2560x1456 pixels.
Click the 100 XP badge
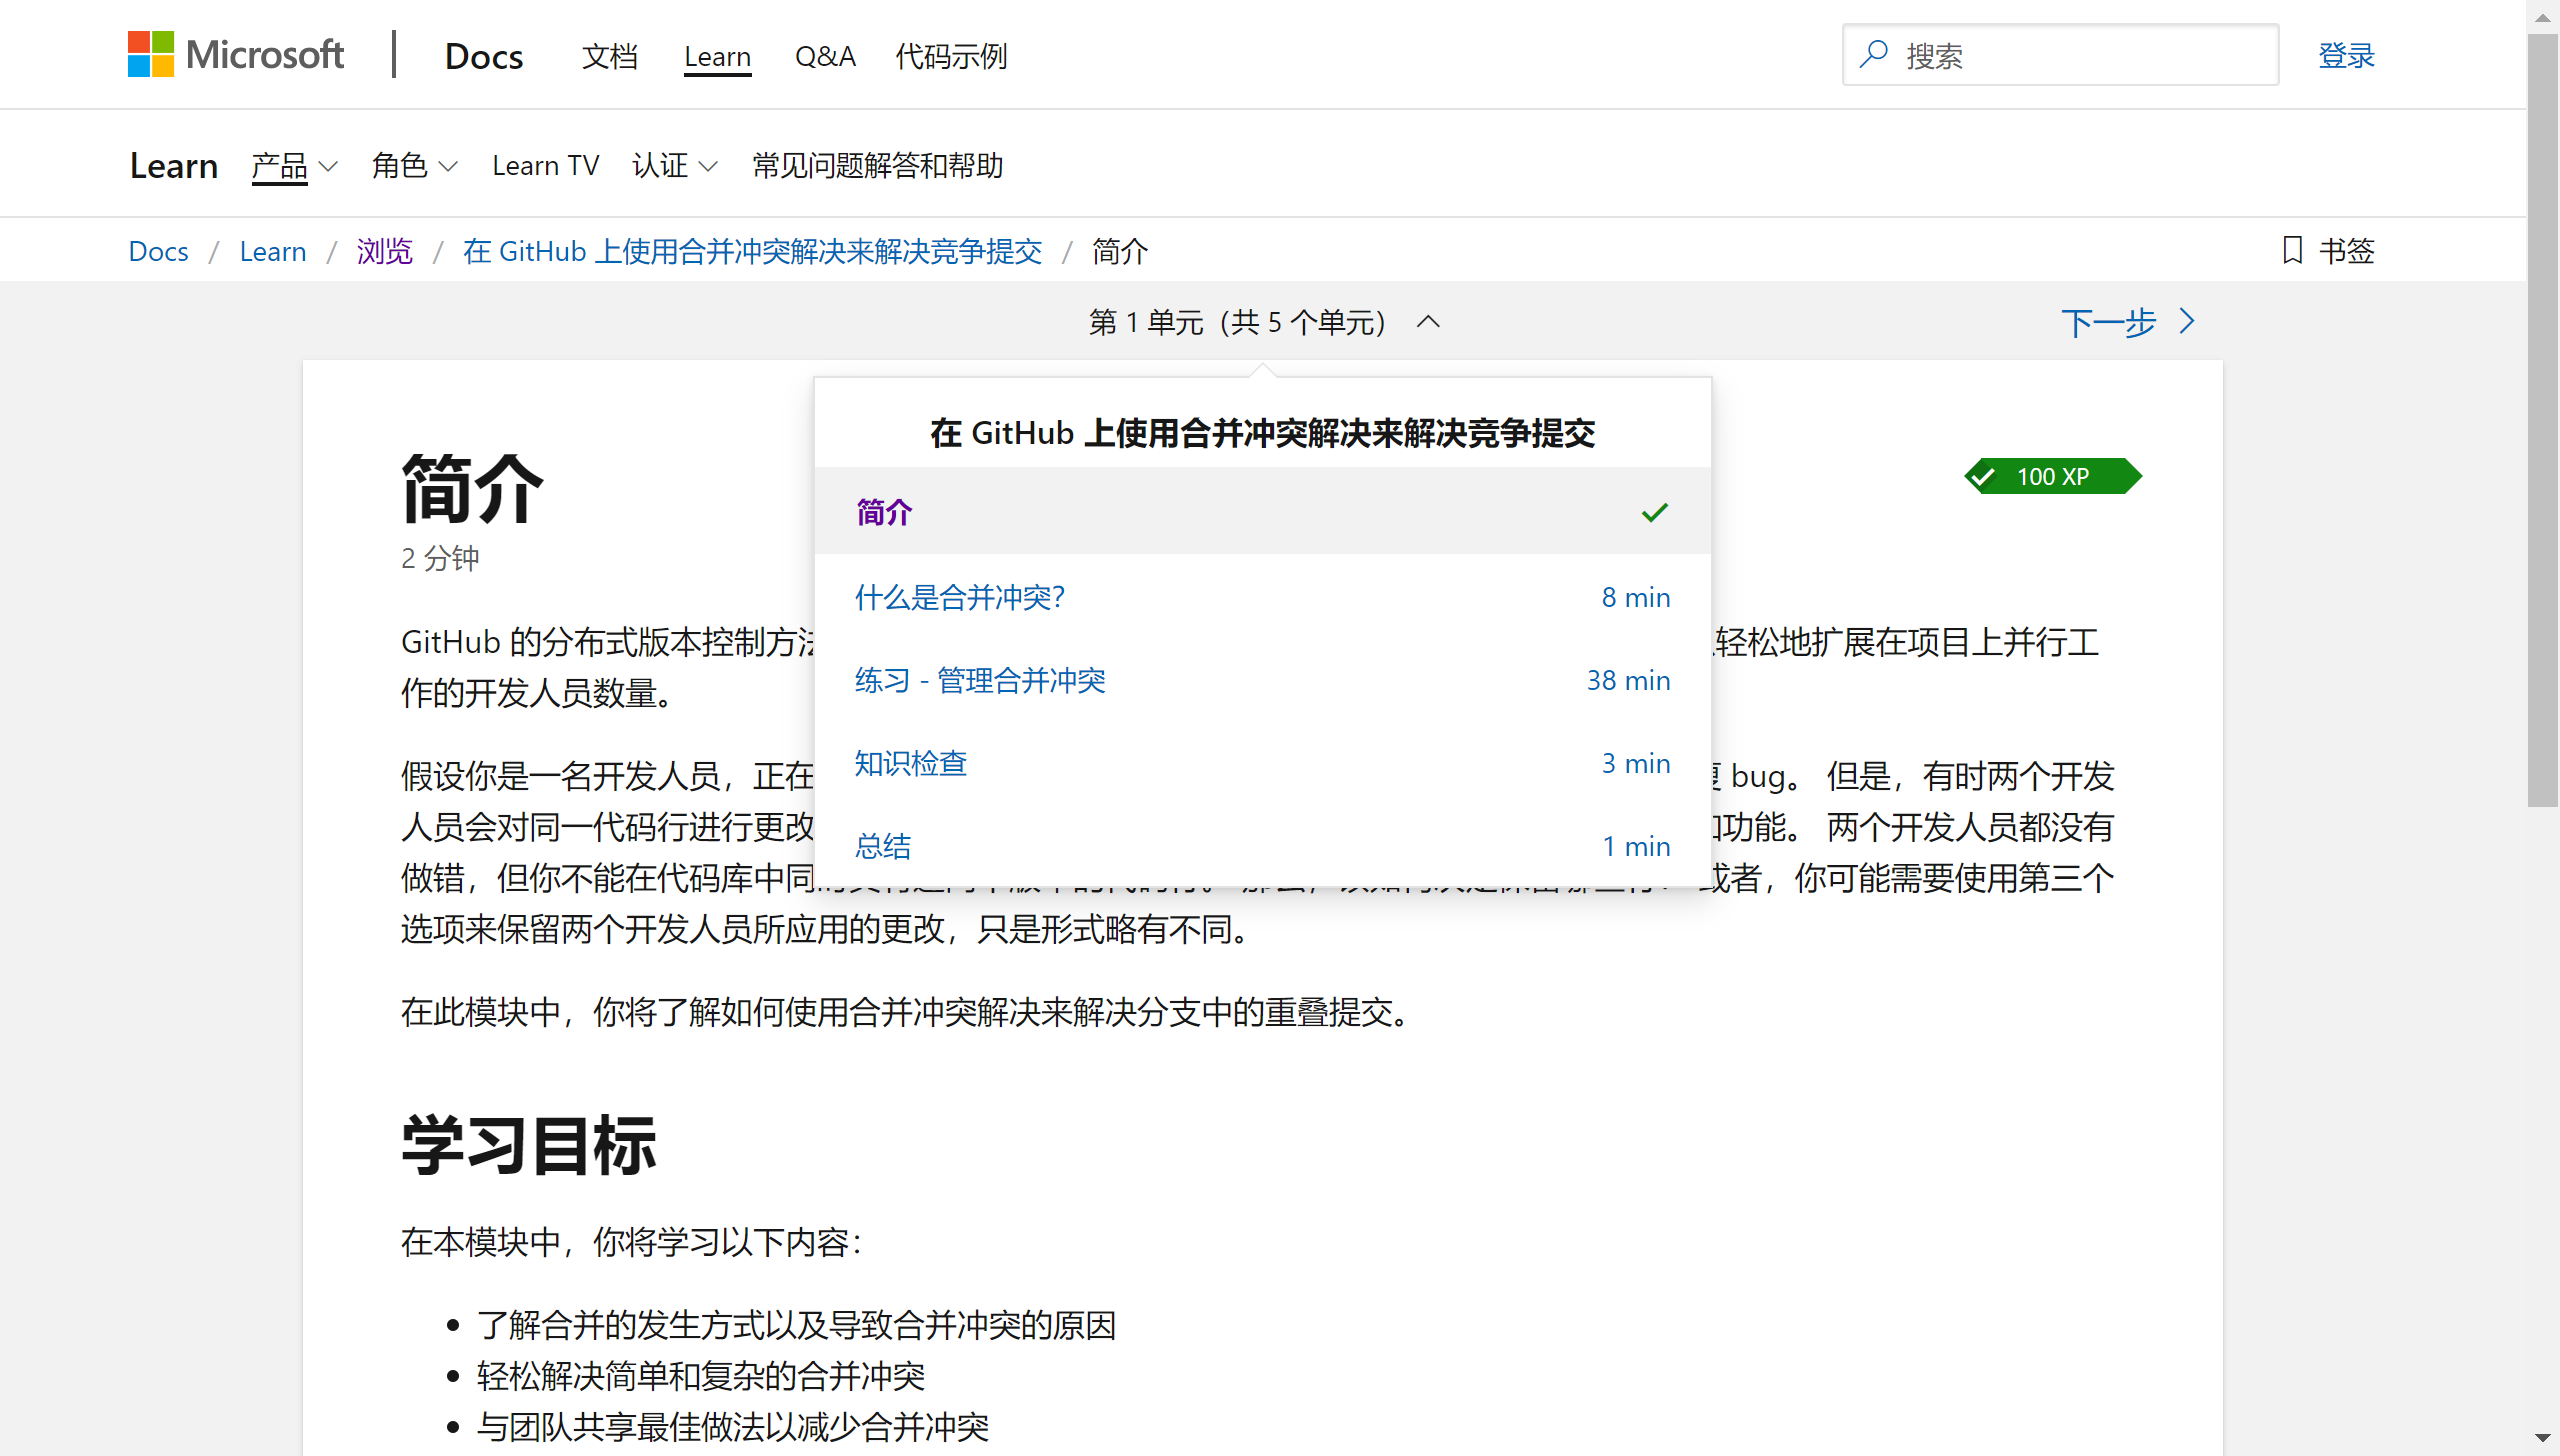click(x=2053, y=476)
